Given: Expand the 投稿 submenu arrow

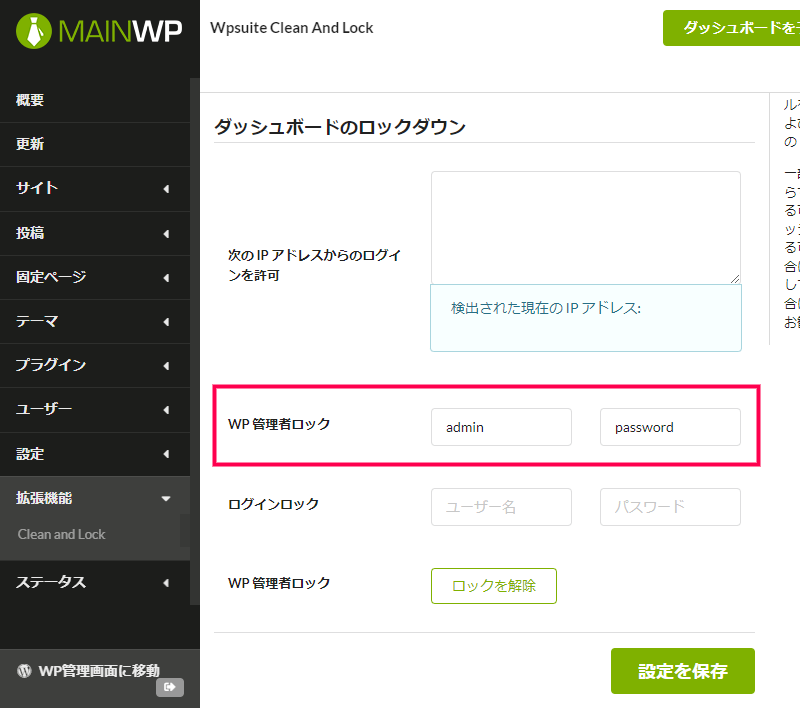Looking at the screenshot, I should click(x=166, y=234).
